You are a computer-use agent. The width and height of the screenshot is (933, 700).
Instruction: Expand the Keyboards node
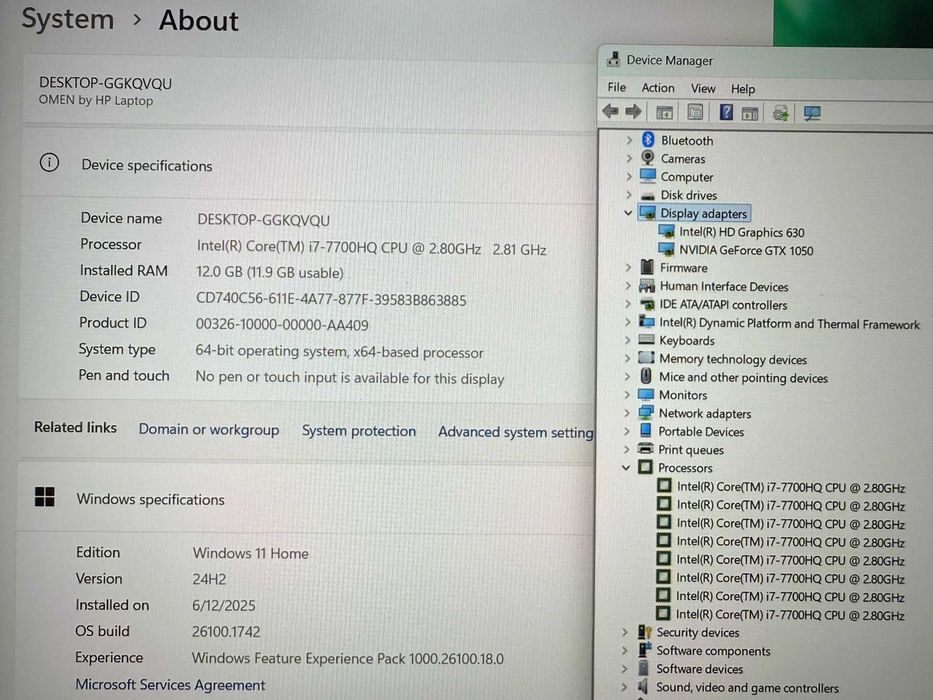[x=628, y=340]
